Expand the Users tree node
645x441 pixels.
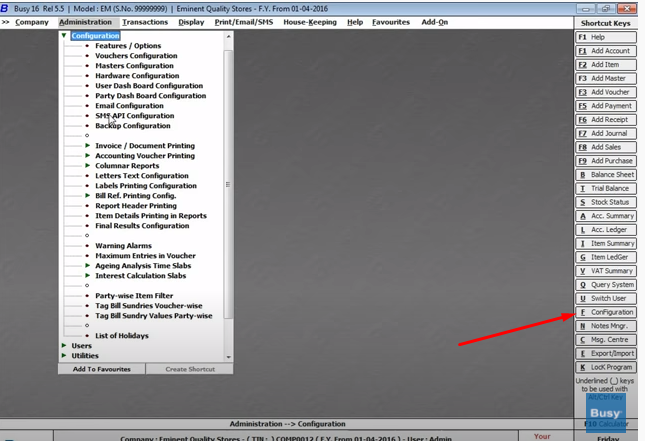64,345
